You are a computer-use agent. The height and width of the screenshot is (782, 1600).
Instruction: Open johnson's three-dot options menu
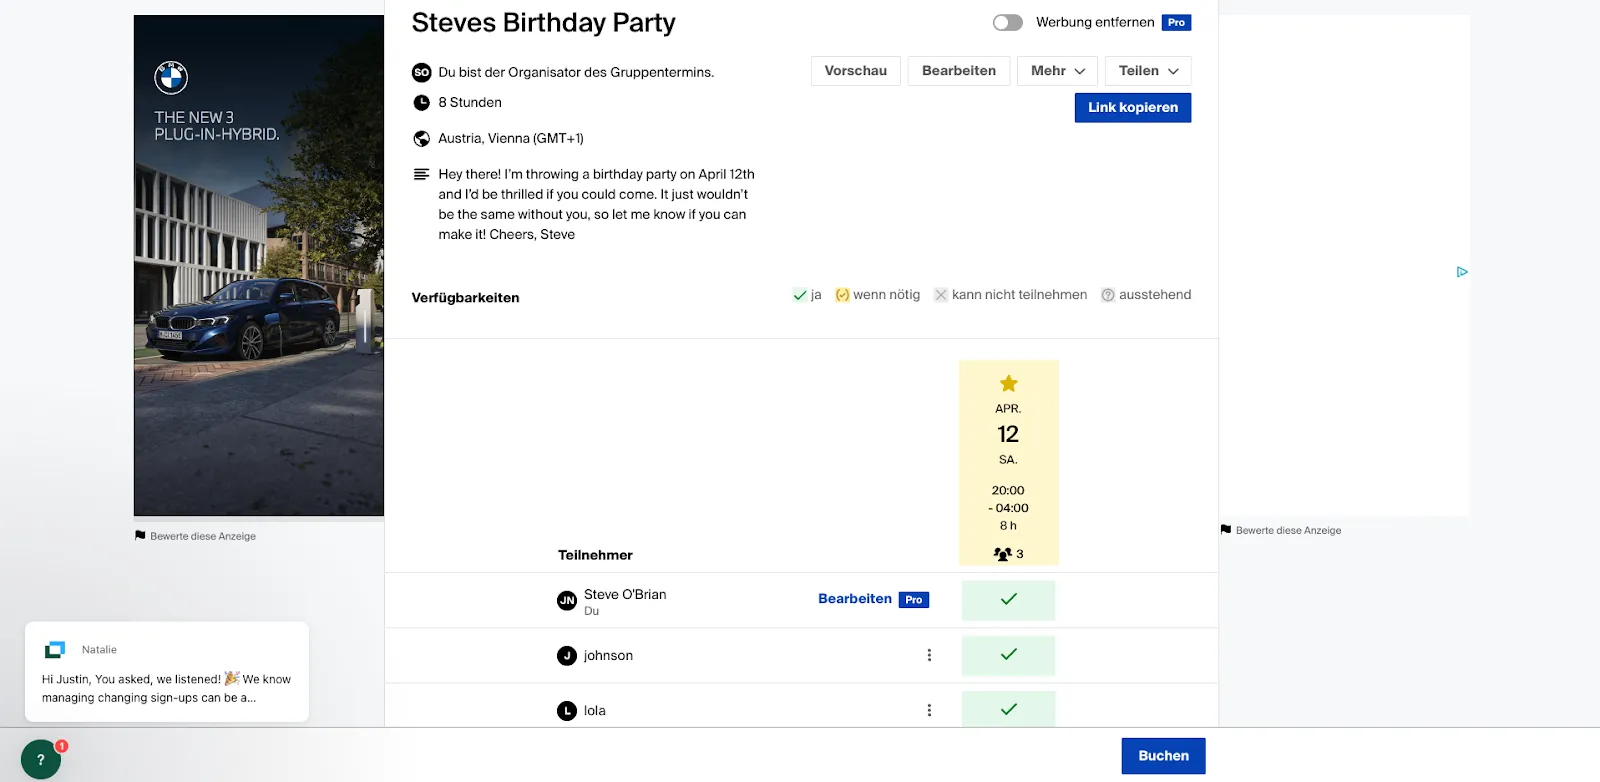click(x=929, y=655)
